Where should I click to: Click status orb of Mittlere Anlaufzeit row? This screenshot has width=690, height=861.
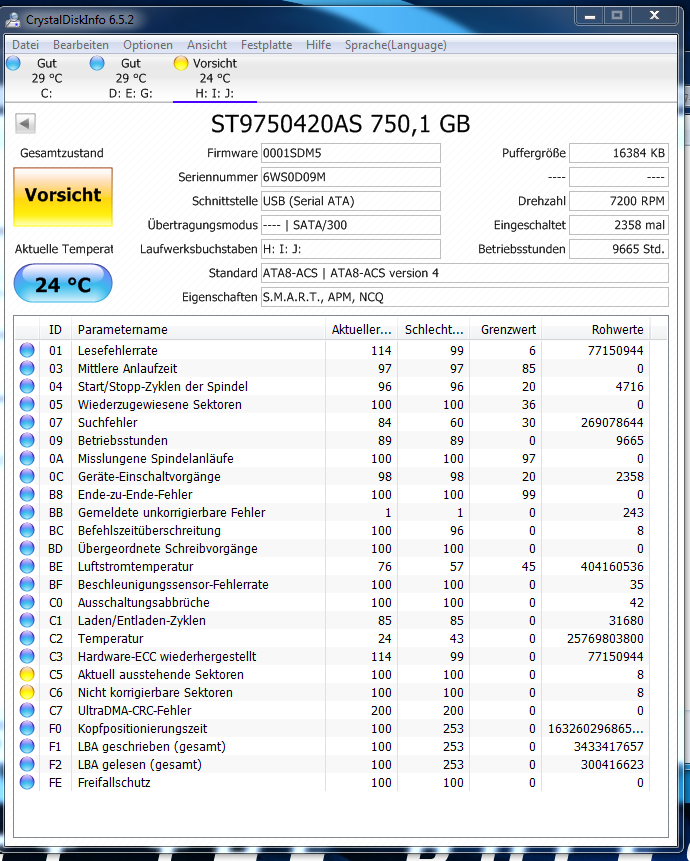(x=27, y=368)
